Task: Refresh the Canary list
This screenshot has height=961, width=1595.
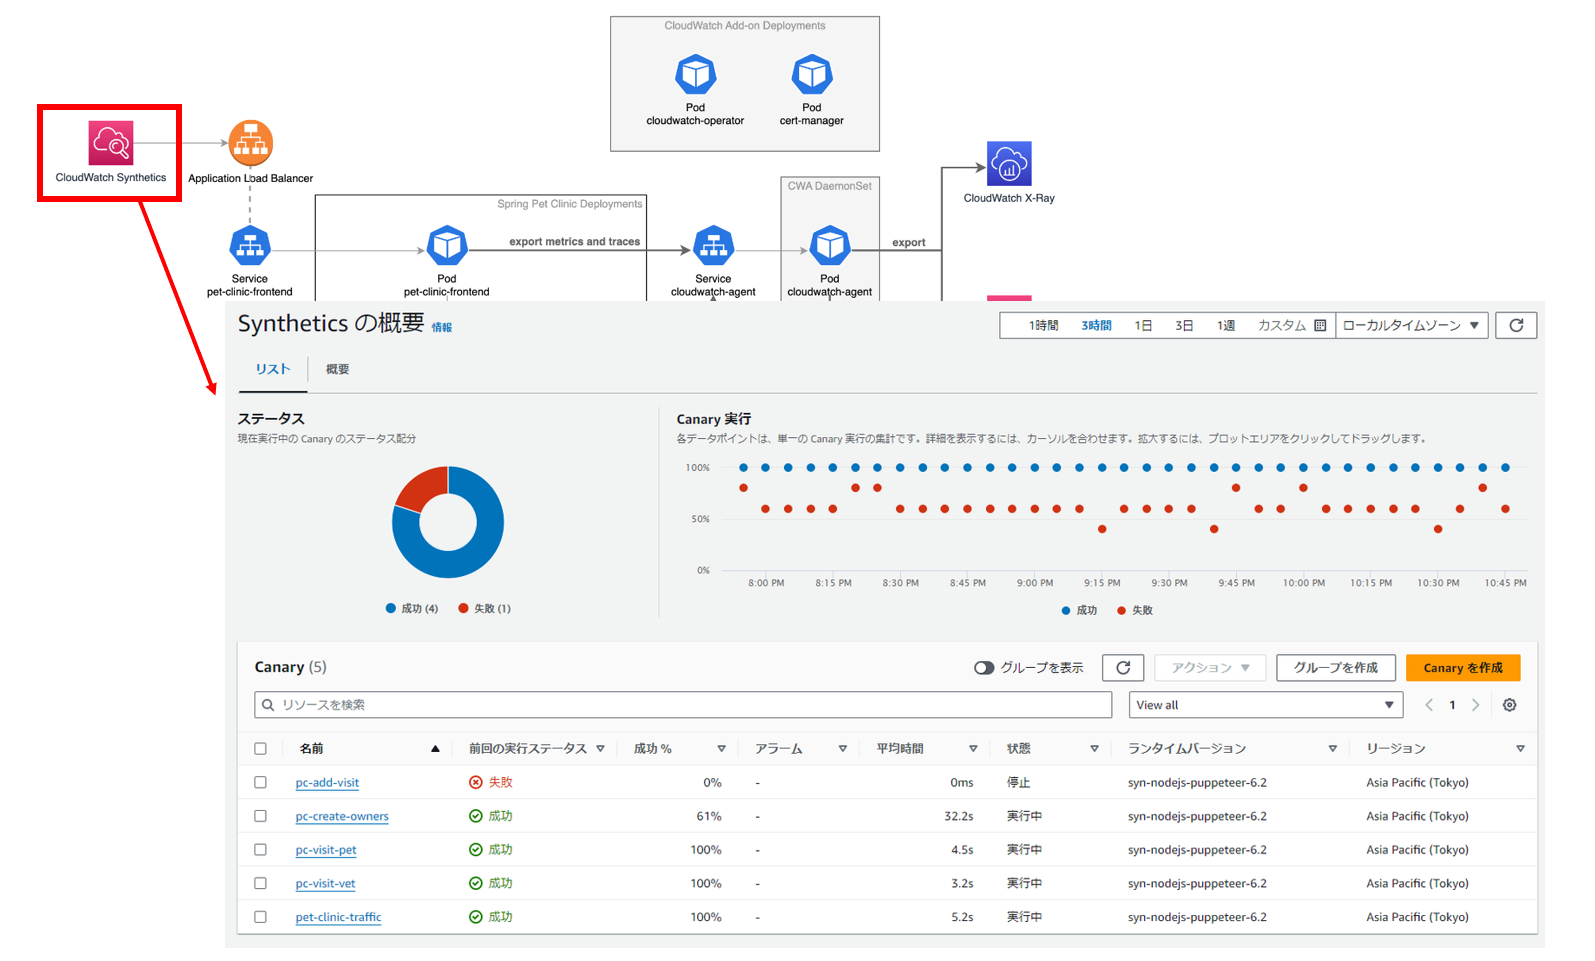Action: click(x=1123, y=668)
